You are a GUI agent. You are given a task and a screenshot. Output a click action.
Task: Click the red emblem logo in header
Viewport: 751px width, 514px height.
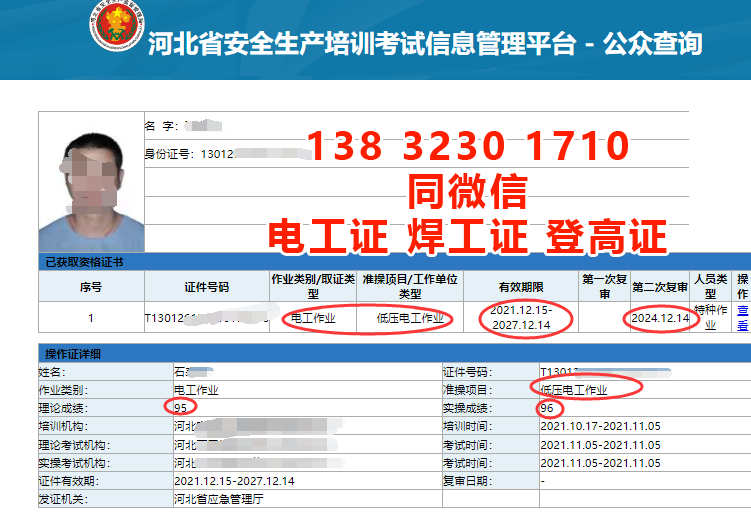(x=117, y=33)
